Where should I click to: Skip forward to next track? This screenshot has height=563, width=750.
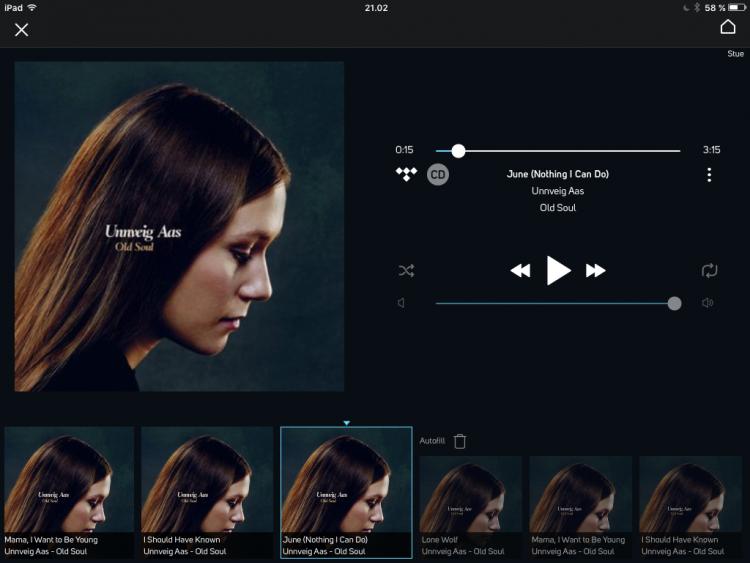pos(596,271)
